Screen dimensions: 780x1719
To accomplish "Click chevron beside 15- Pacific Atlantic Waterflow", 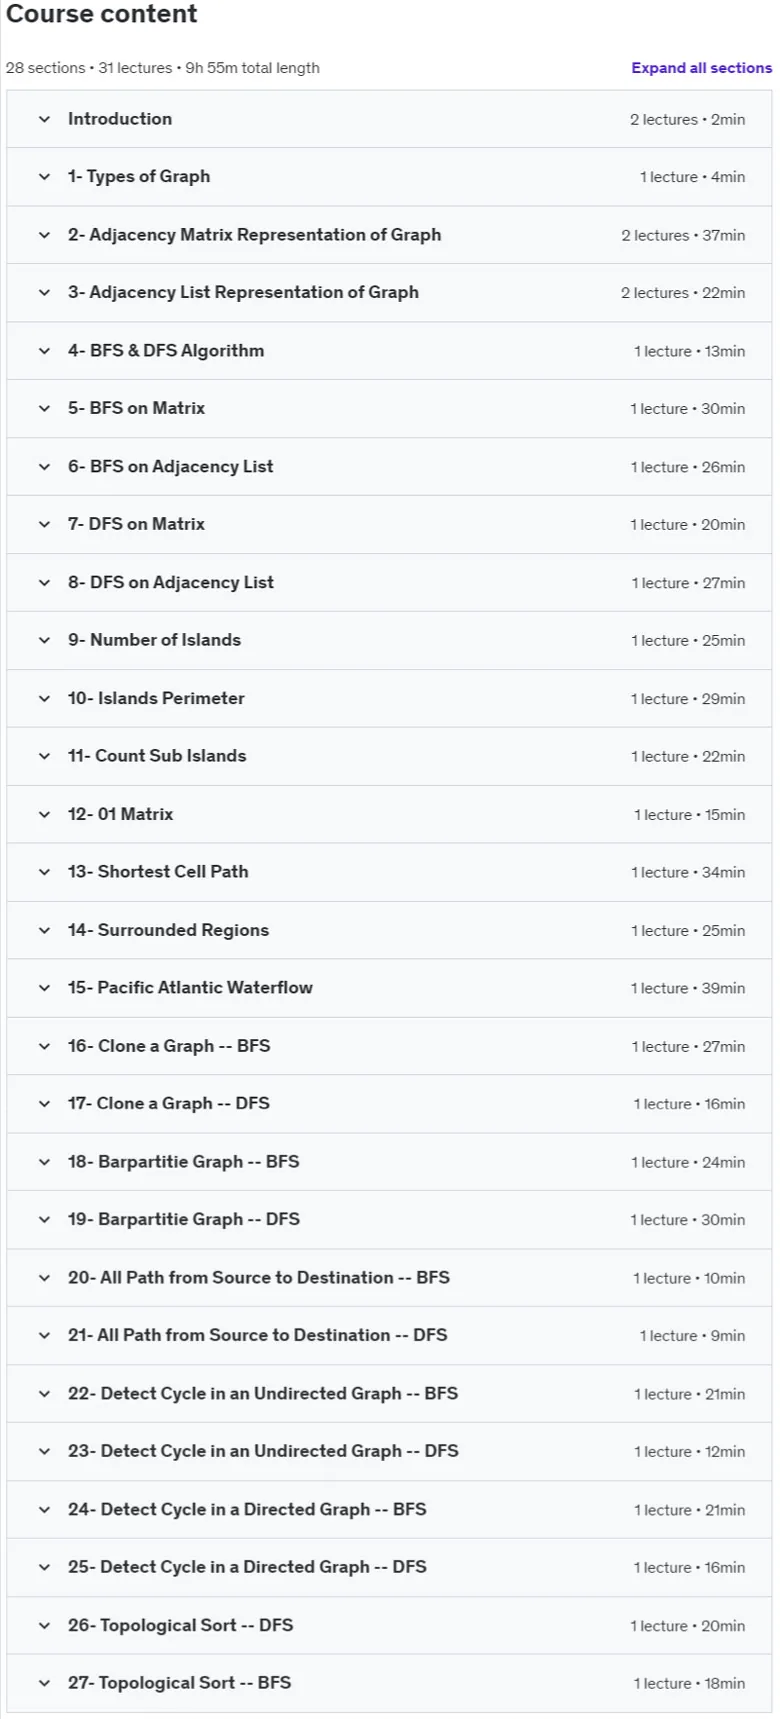I will 44,988.
